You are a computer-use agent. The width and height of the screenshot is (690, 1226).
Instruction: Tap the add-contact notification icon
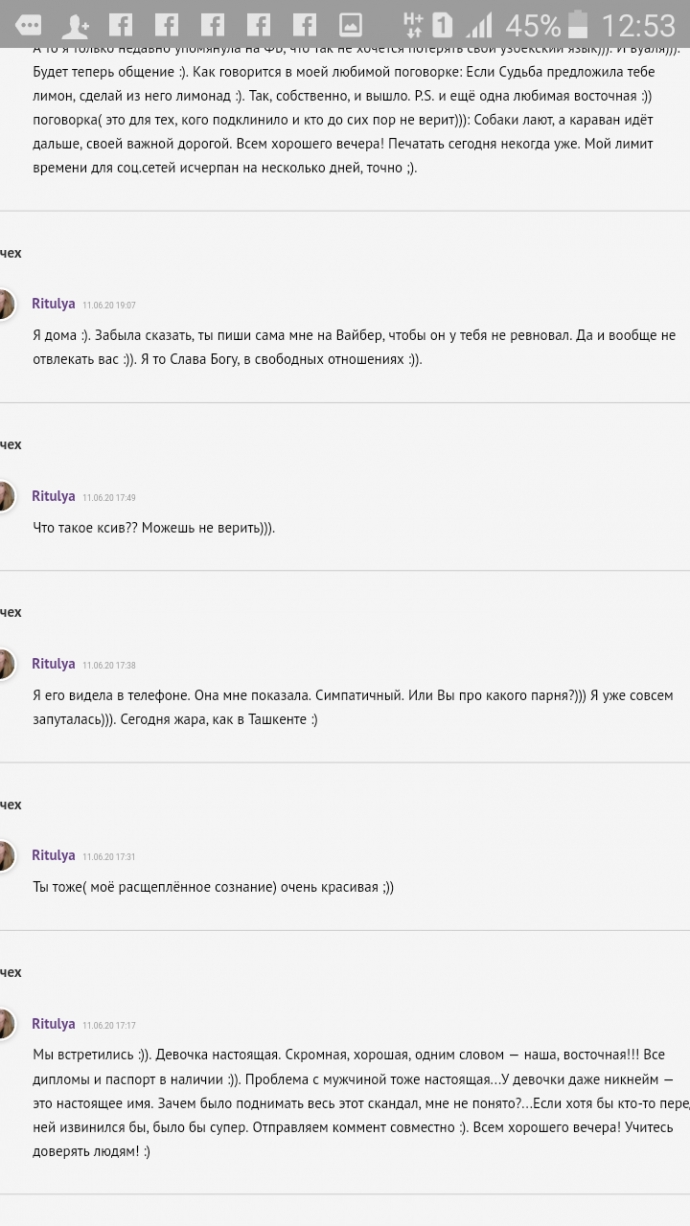[x=75, y=25]
